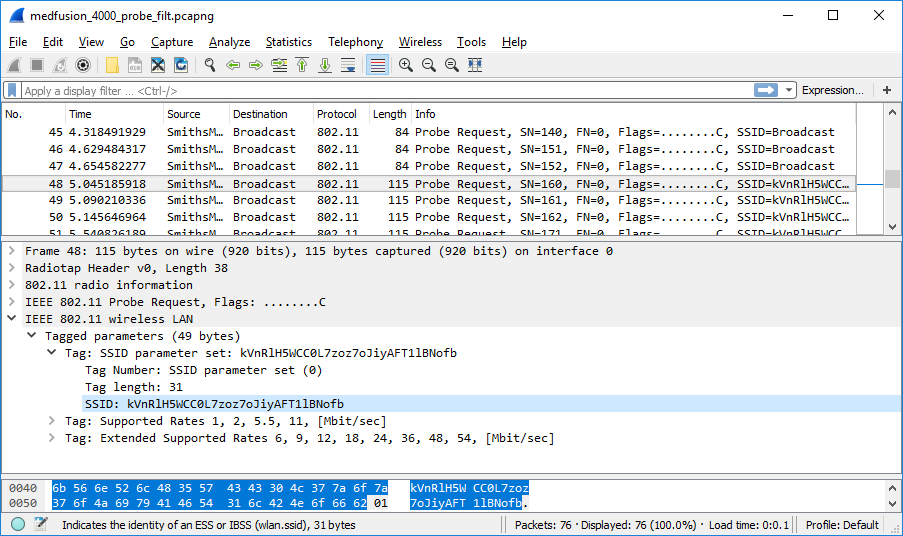
Task: Toggle auto-scroll during live capture
Action: pyautogui.click(x=348, y=65)
